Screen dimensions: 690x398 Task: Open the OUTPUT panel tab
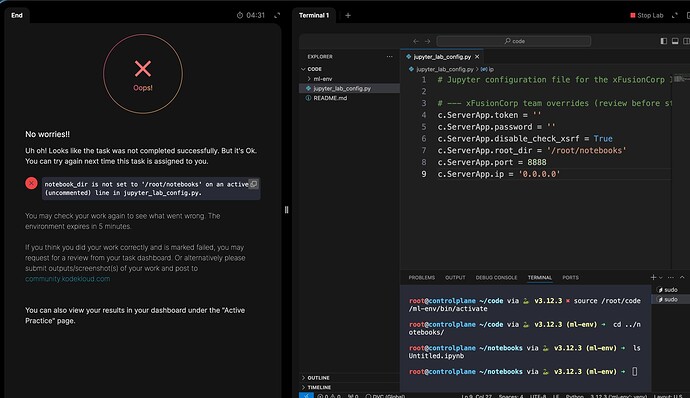tap(455, 277)
